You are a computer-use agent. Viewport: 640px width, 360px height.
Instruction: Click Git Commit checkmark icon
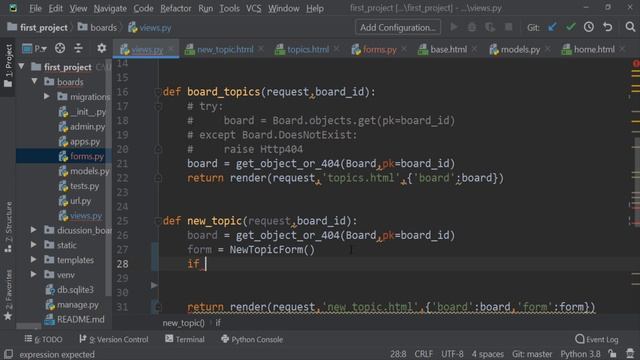pos(571,27)
